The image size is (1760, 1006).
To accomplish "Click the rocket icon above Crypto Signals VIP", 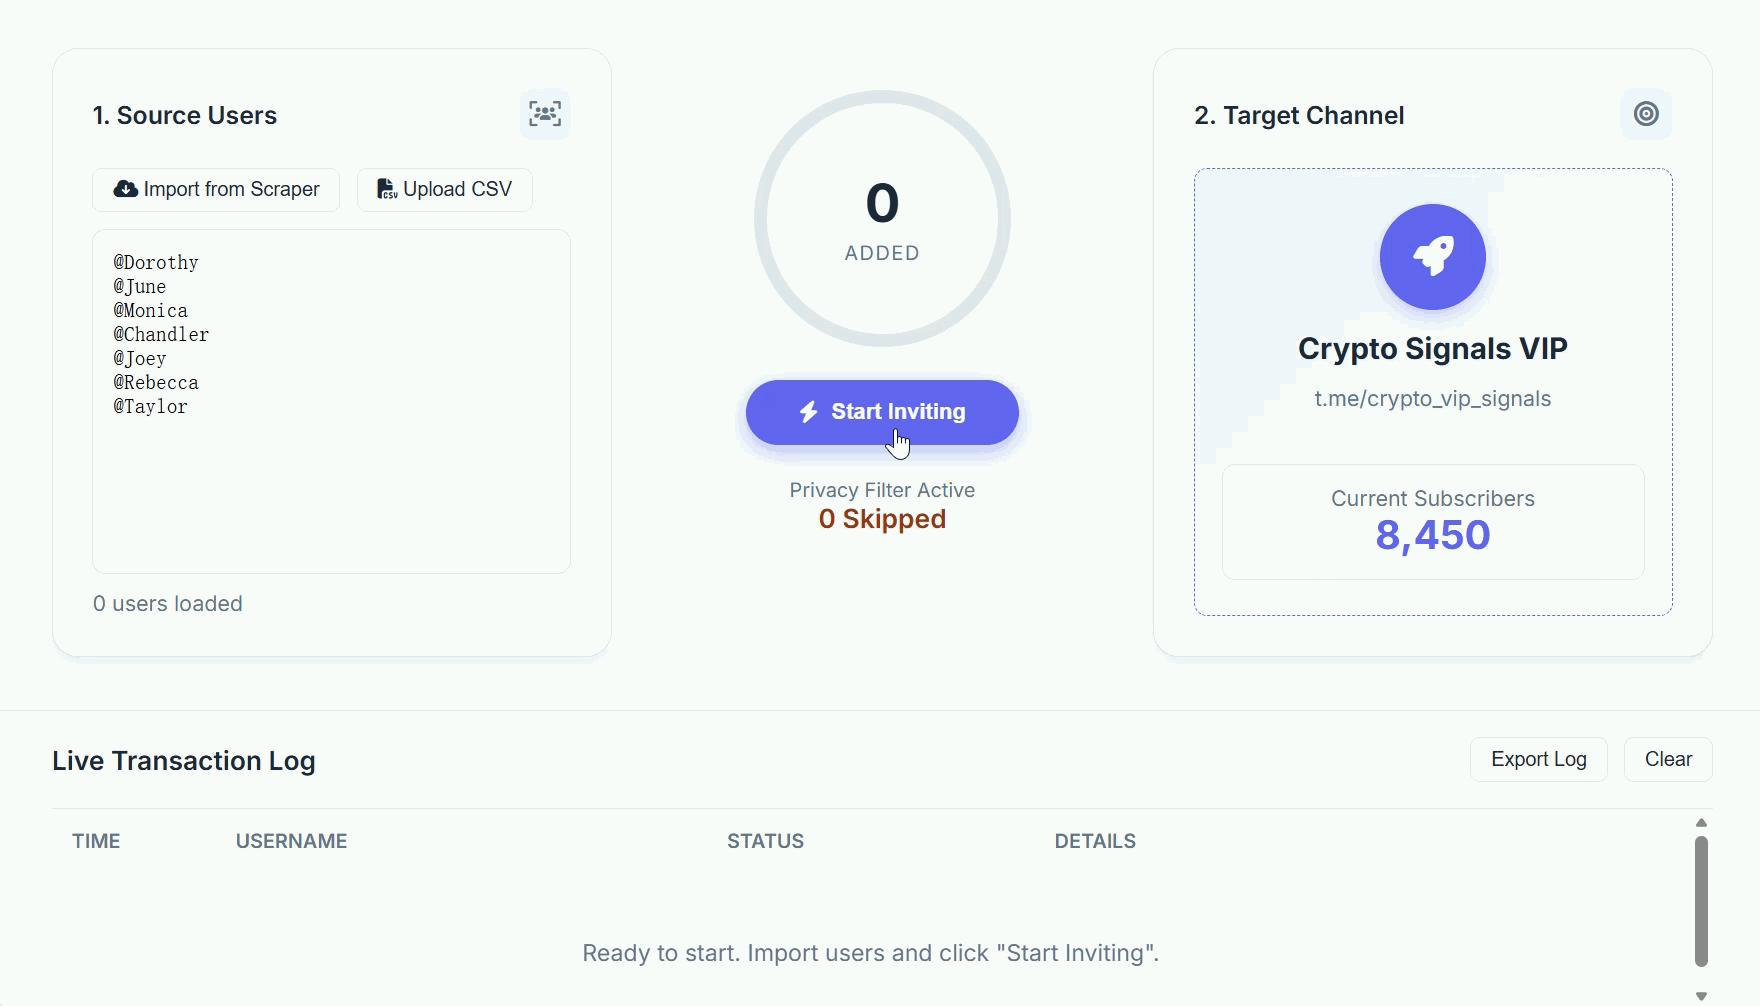I will click(1432, 257).
